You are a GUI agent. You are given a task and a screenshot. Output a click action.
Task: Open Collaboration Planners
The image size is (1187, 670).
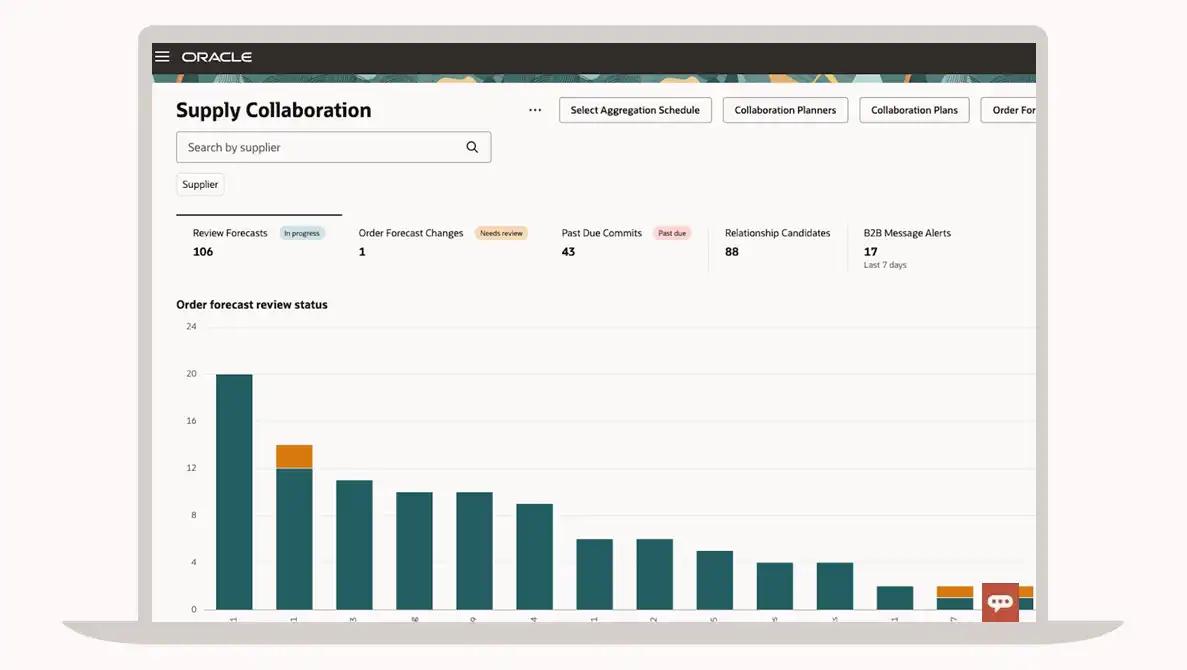[785, 110]
